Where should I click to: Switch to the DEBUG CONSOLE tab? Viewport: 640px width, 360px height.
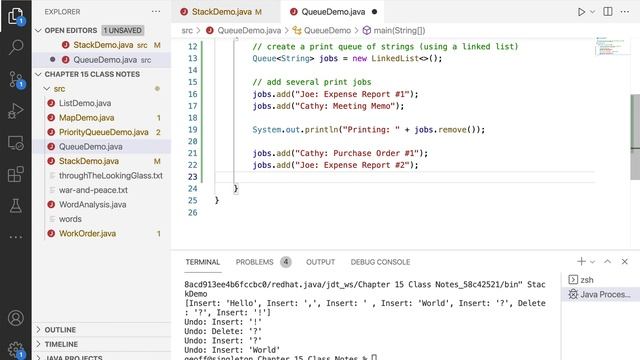pyautogui.click(x=380, y=262)
